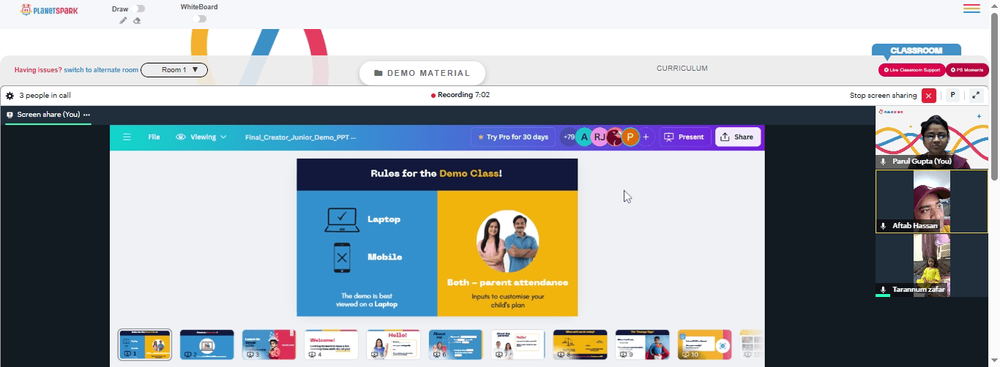Click Parul Gupta's microphone icon
This screenshot has height=367, width=1000.
883,162
